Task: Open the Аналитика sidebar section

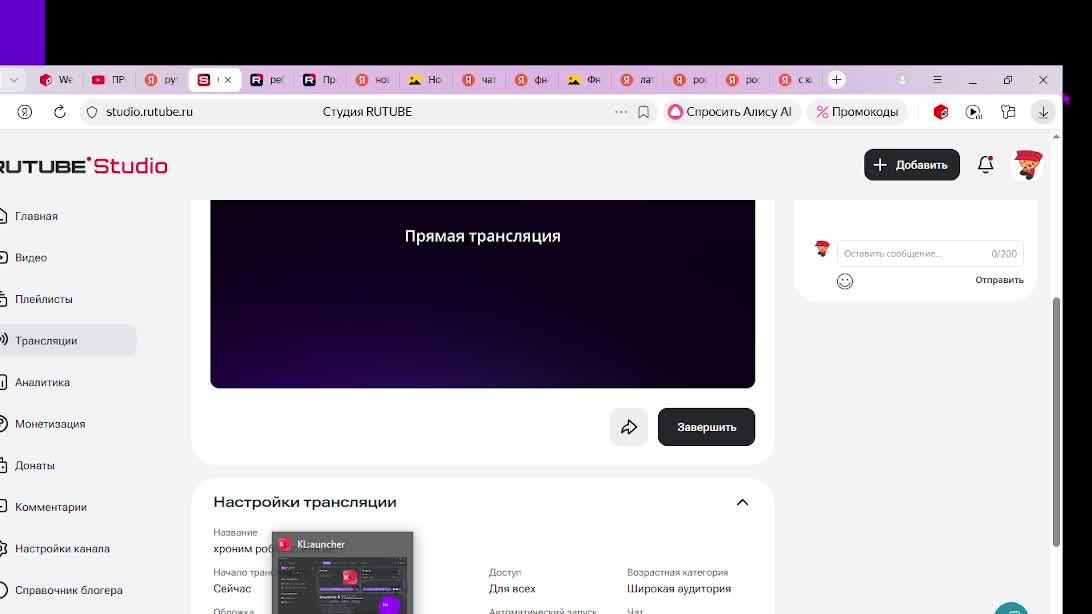Action: point(42,382)
